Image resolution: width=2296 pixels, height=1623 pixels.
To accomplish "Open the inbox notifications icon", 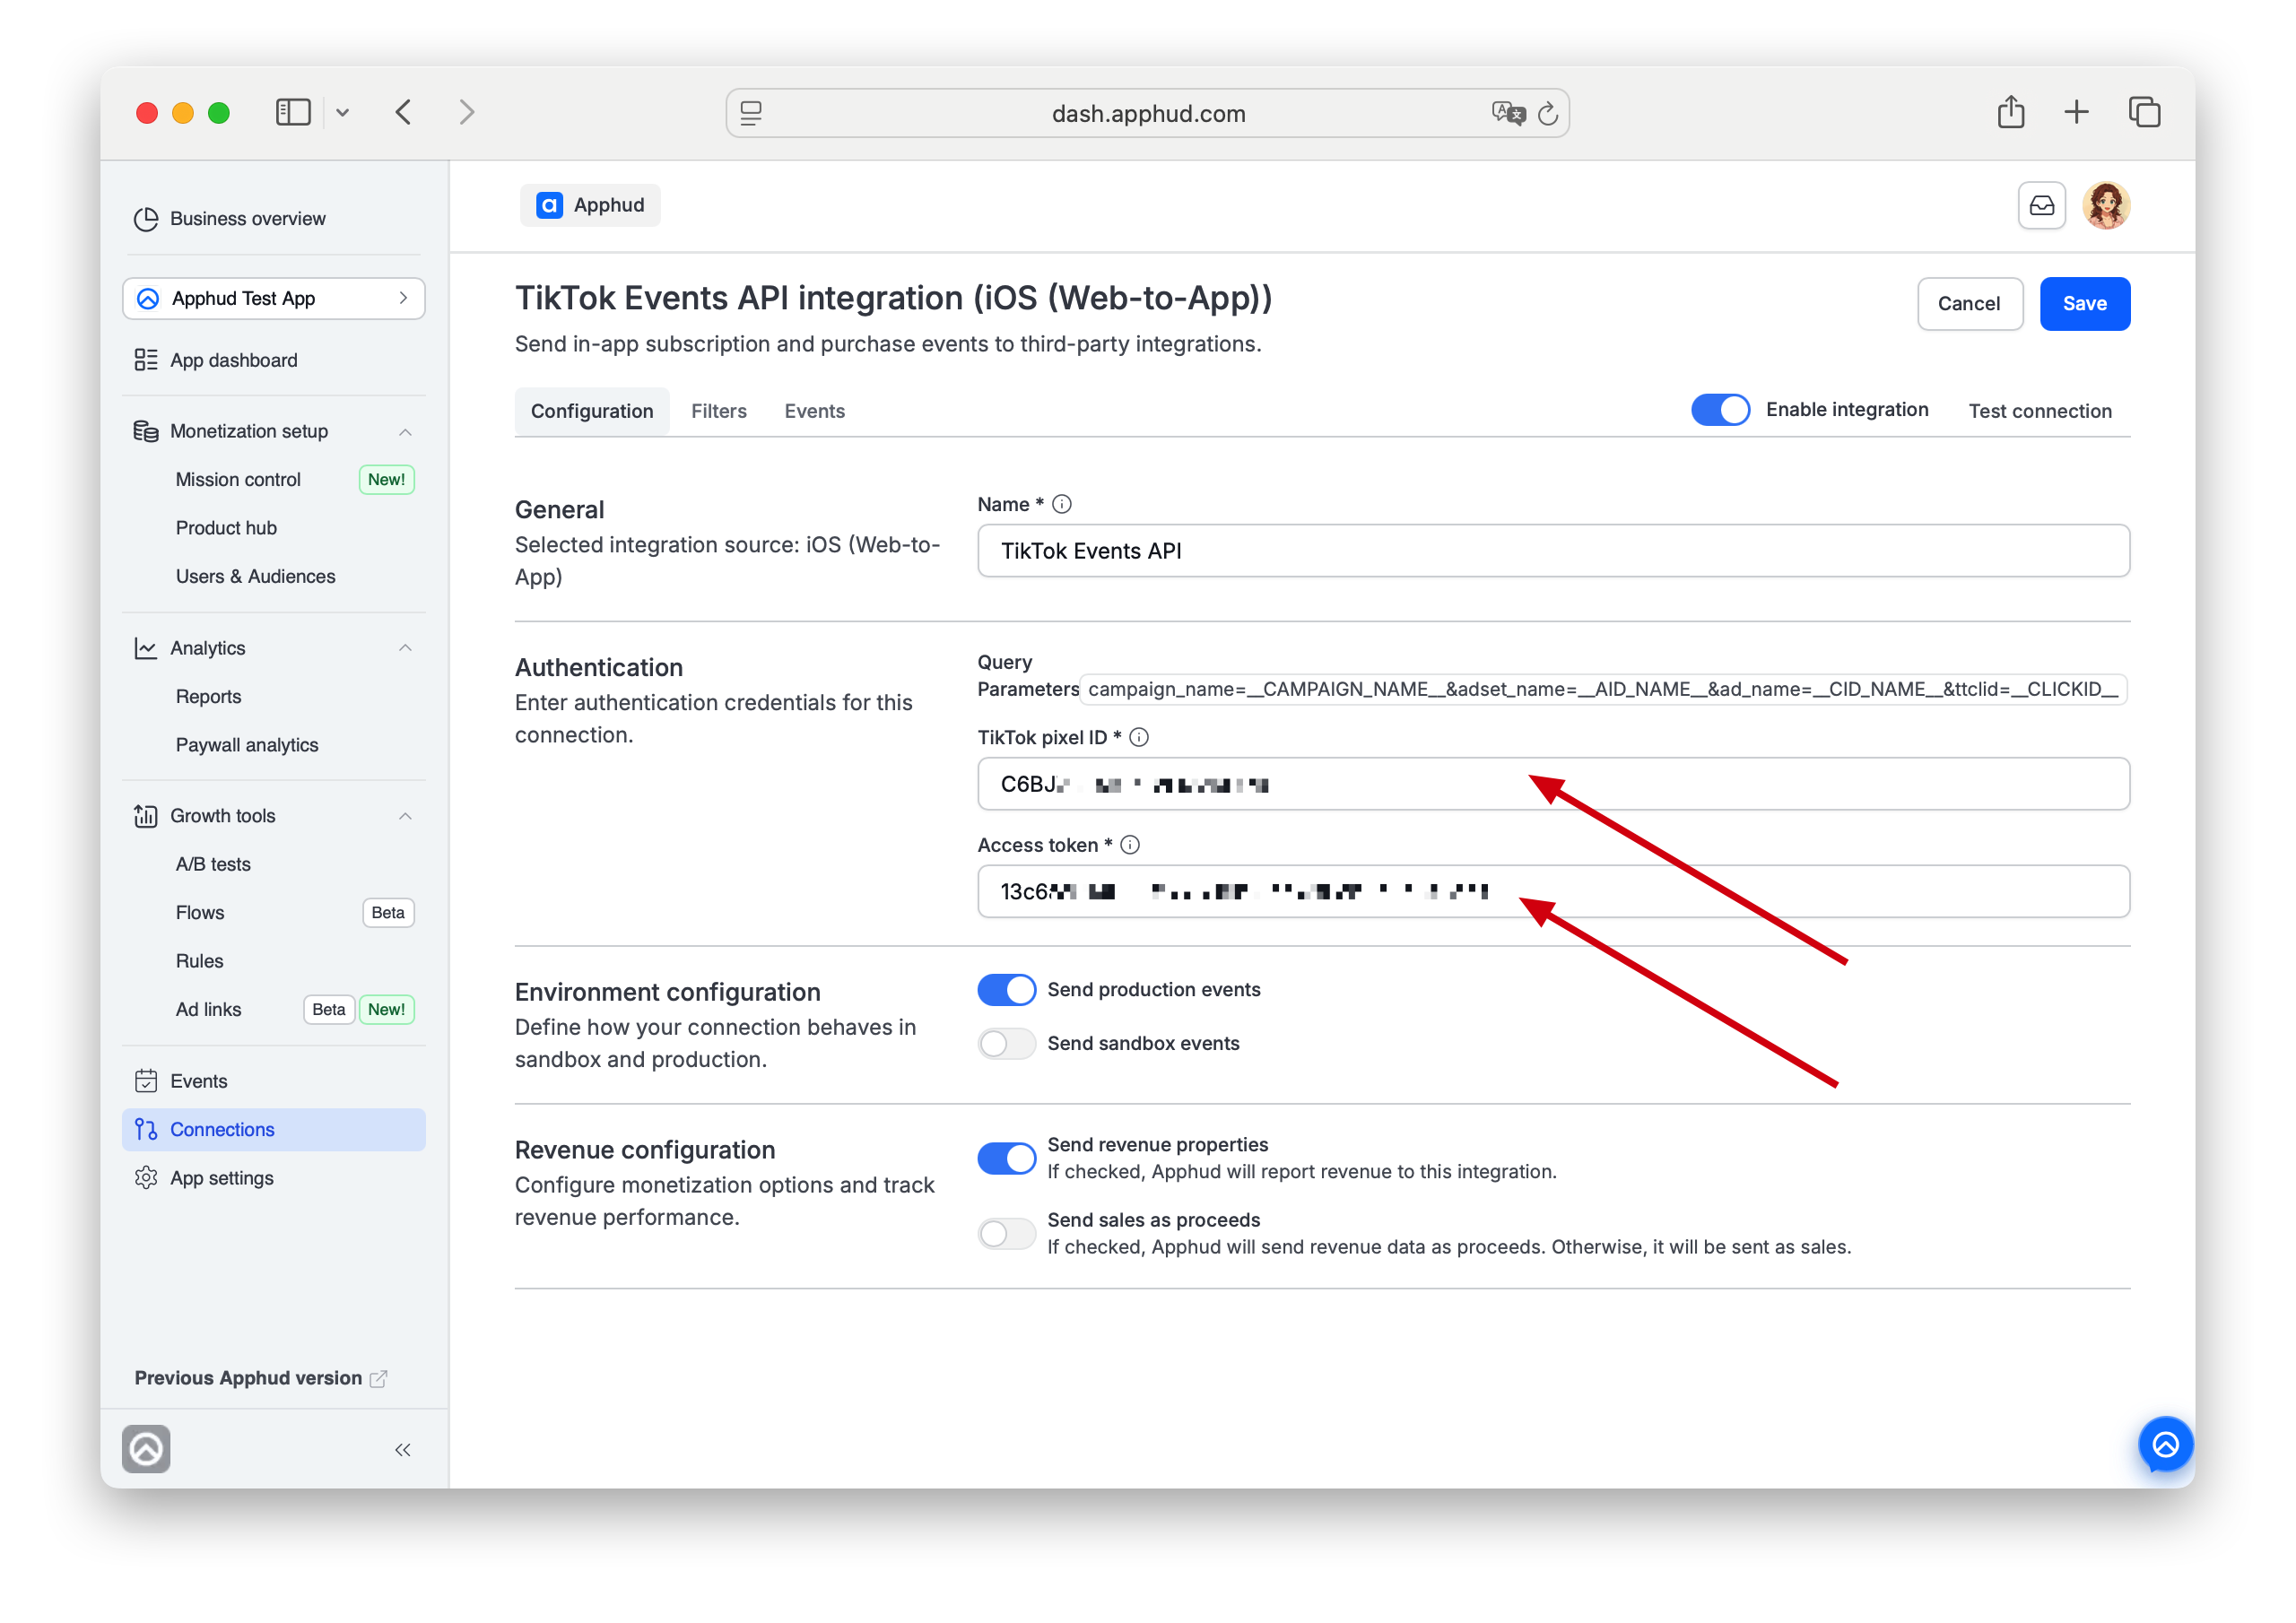I will point(2041,206).
